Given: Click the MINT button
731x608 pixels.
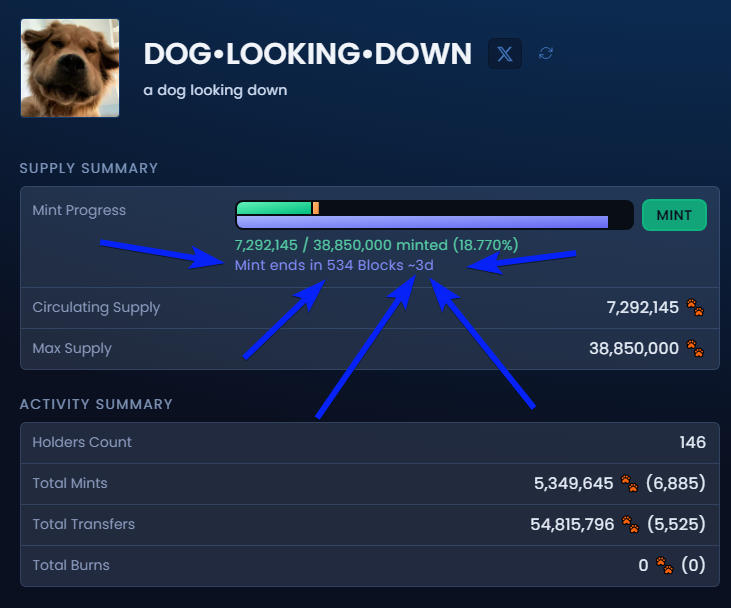Looking at the screenshot, I should (x=674, y=215).
